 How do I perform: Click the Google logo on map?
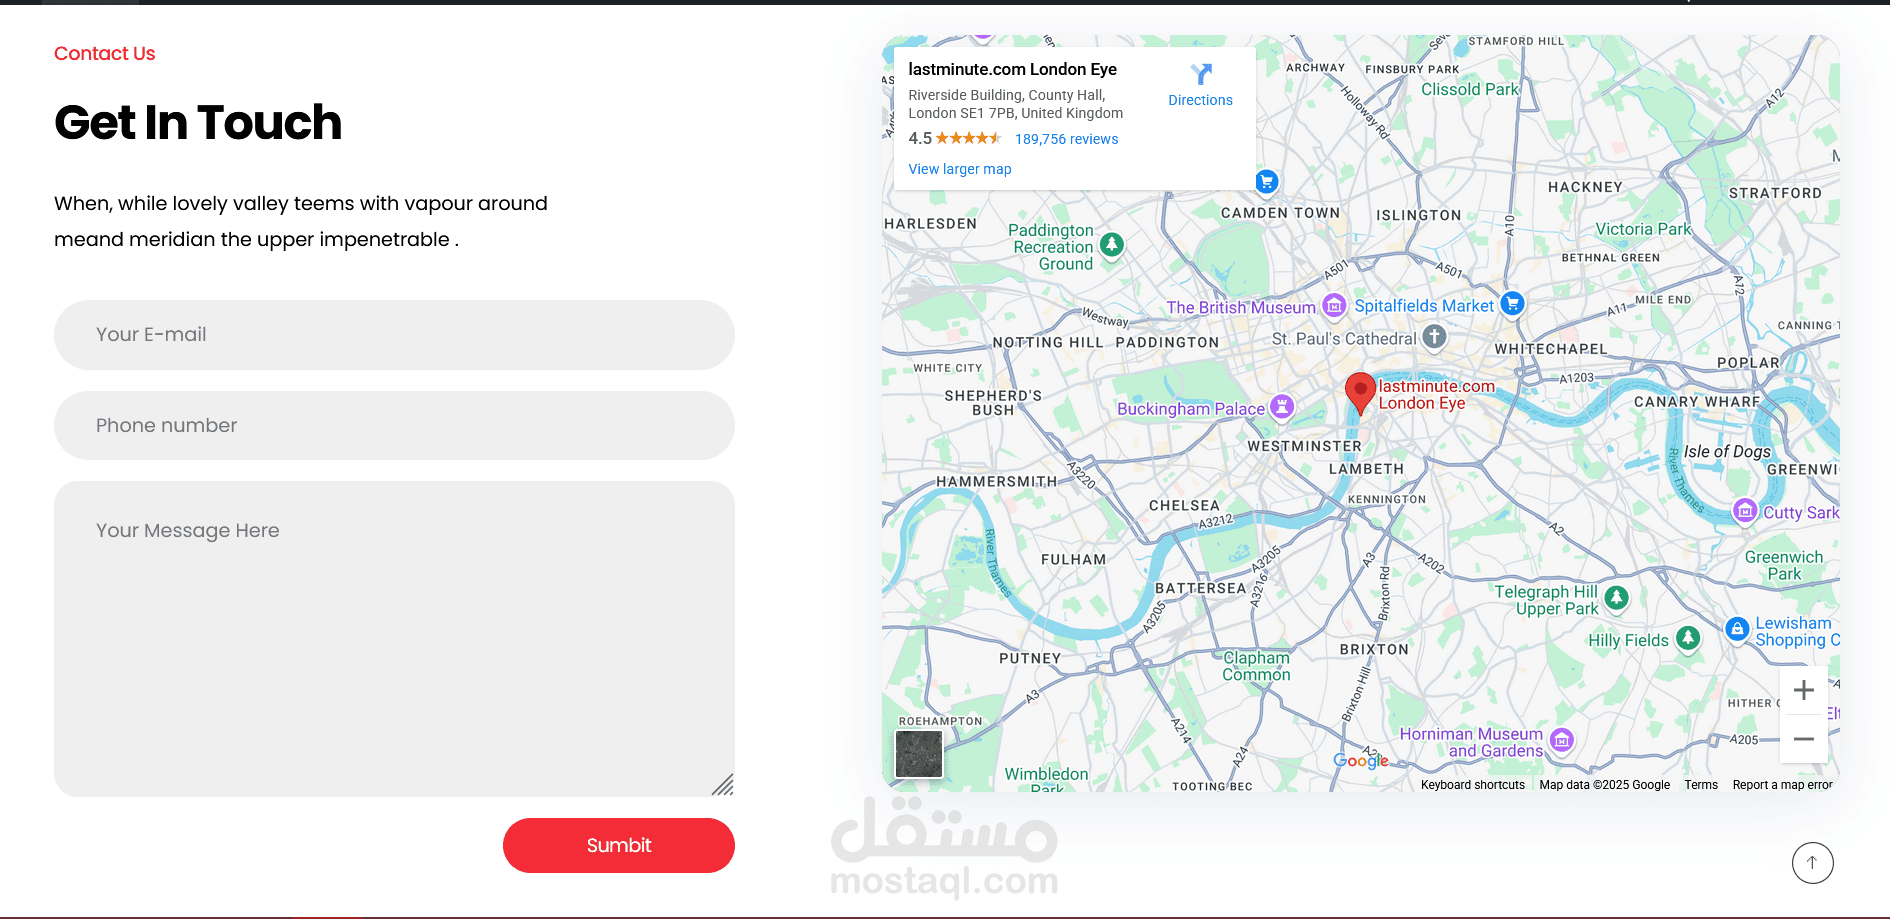[x=1361, y=761]
